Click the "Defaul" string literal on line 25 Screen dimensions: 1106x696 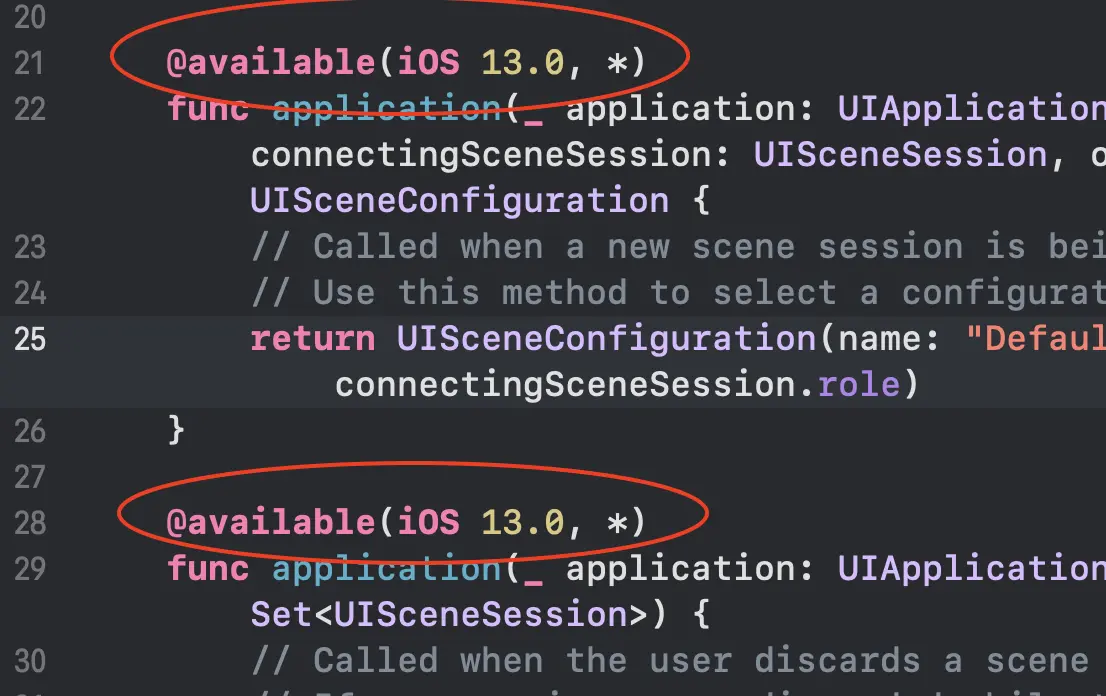pos(1035,338)
